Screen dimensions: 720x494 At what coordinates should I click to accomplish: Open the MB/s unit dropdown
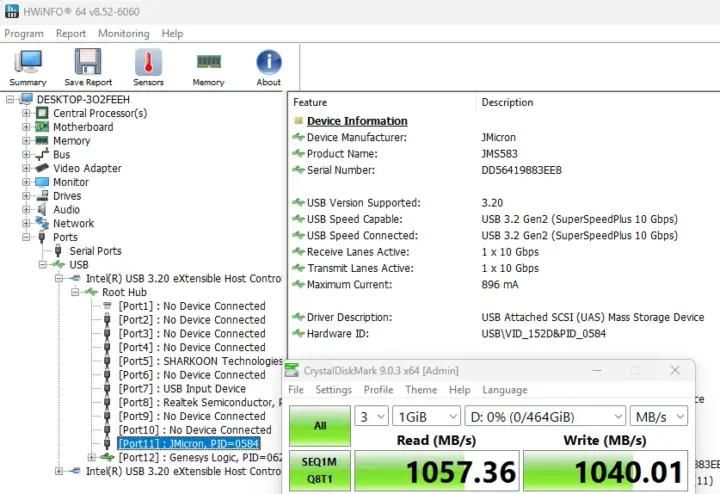(x=658, y=416)
